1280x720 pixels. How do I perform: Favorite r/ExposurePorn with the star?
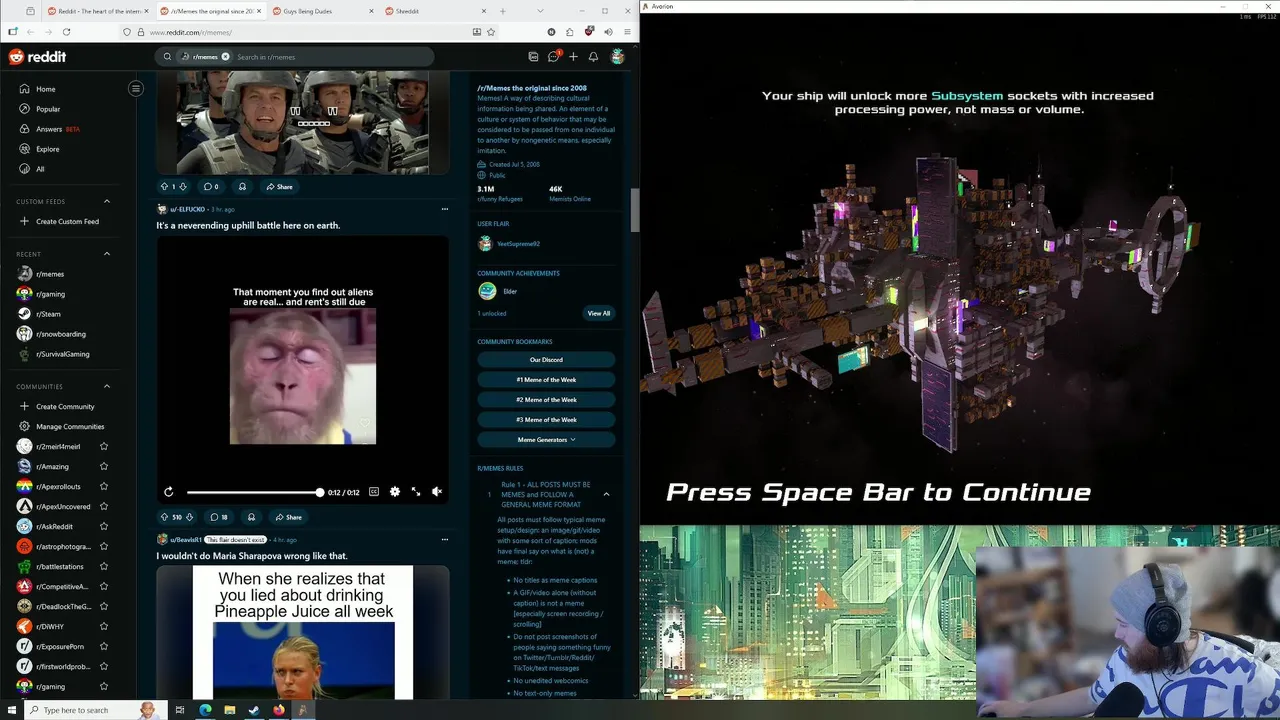click(104, 646)
